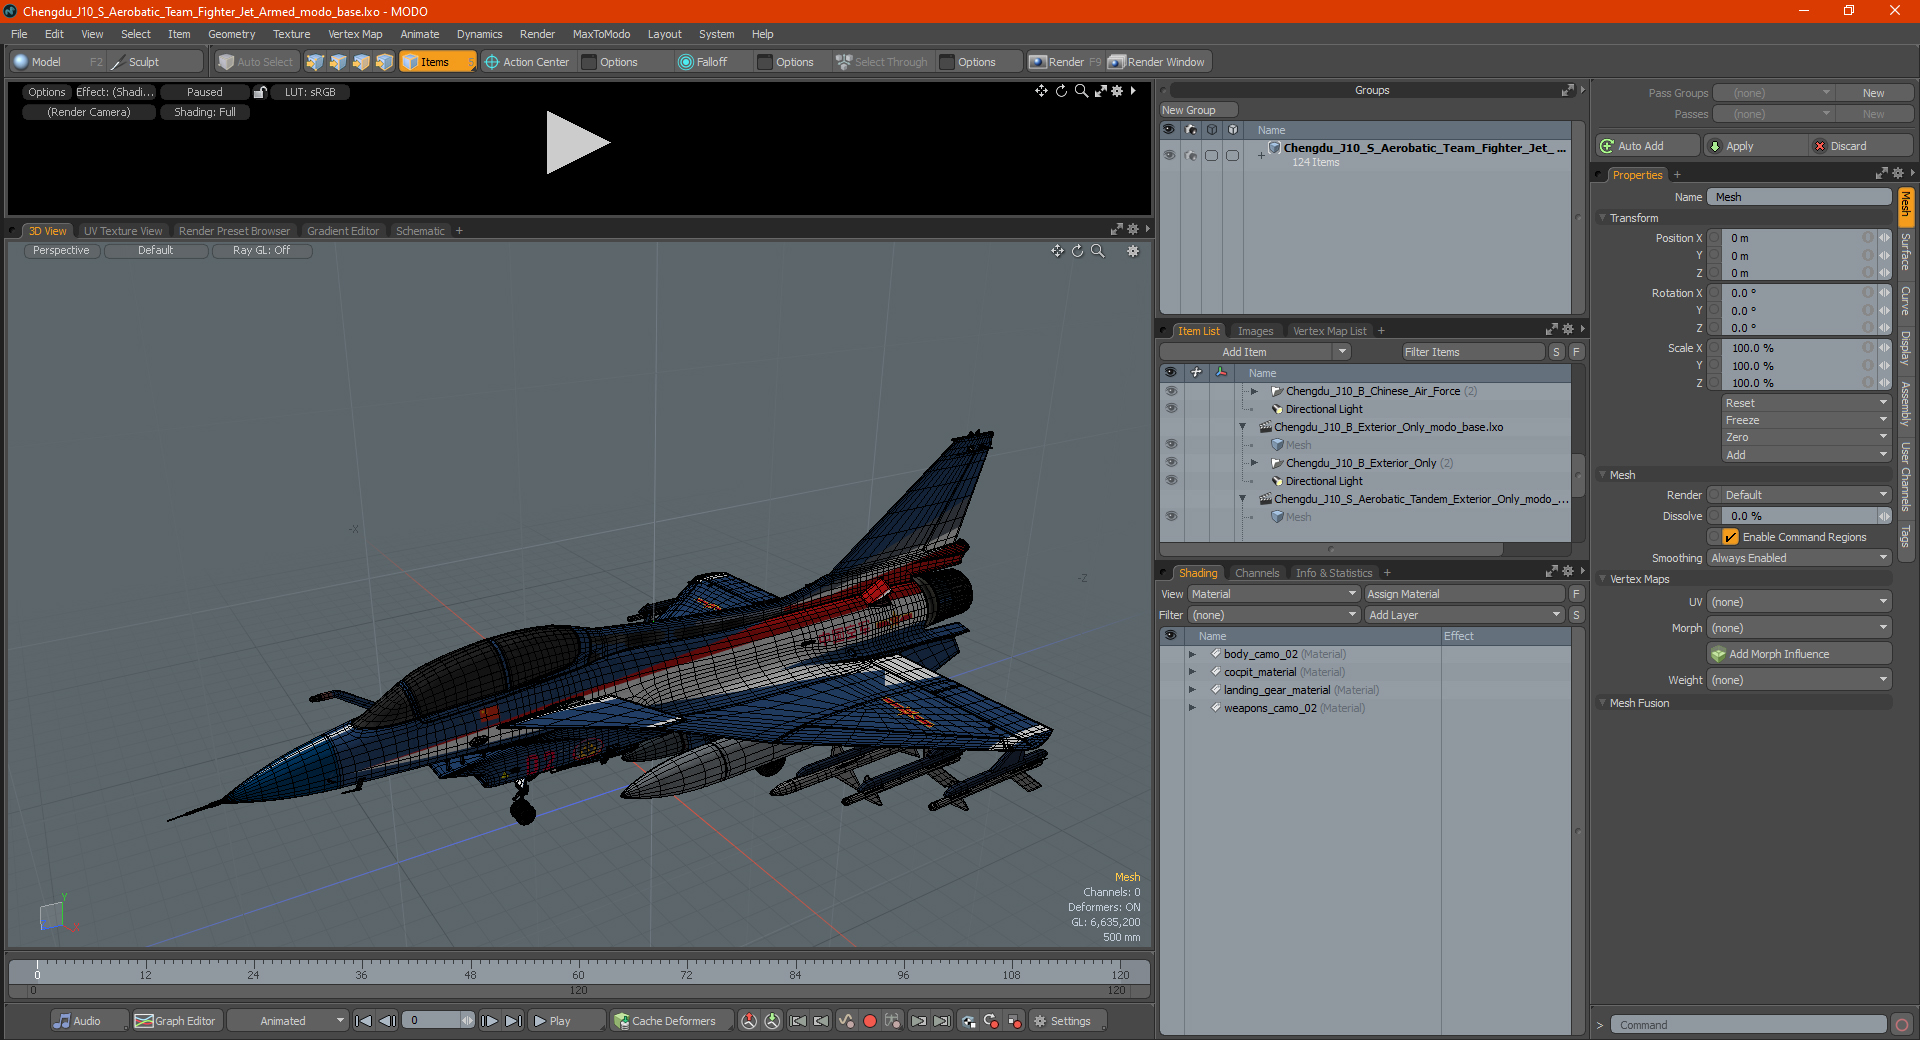This screenshot has height=1040, width=1920.
Task: Start preview render with play triangle
Action: [x=576, y=143]
